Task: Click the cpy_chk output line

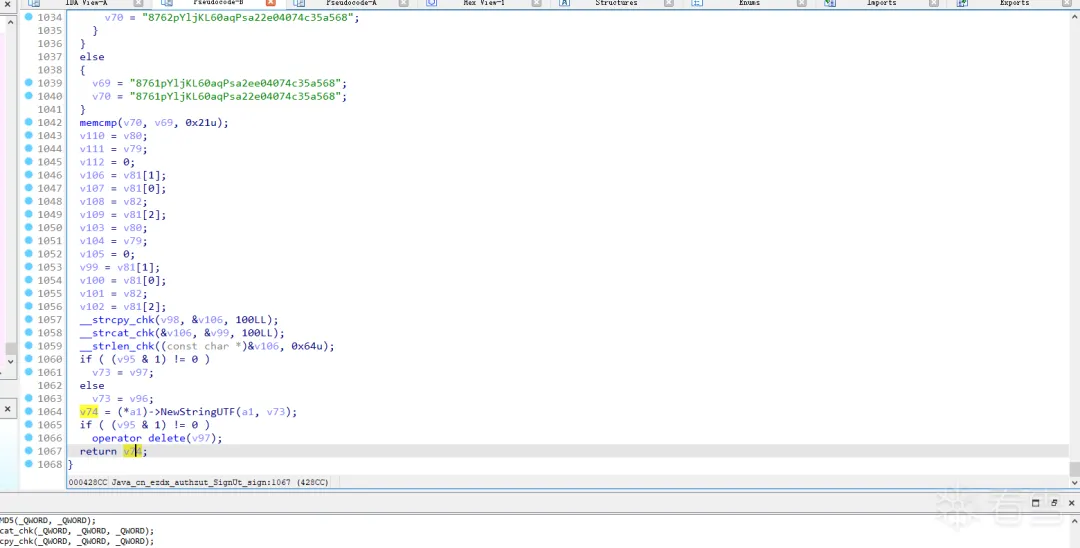Action: tap(77, 541)
